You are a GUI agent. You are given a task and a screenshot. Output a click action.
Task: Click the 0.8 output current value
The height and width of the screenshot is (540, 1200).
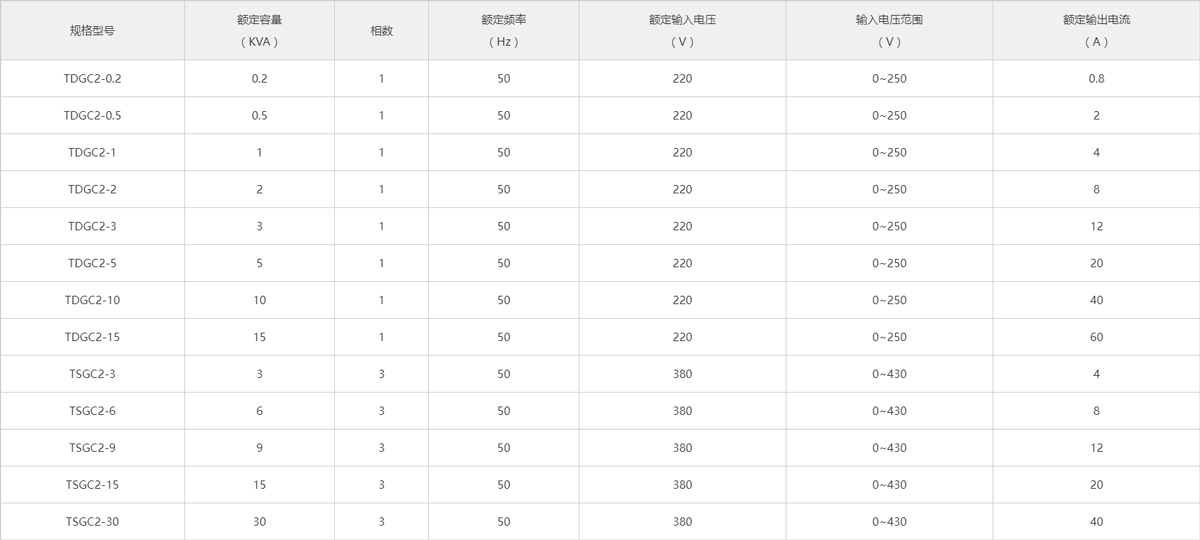1096,78
